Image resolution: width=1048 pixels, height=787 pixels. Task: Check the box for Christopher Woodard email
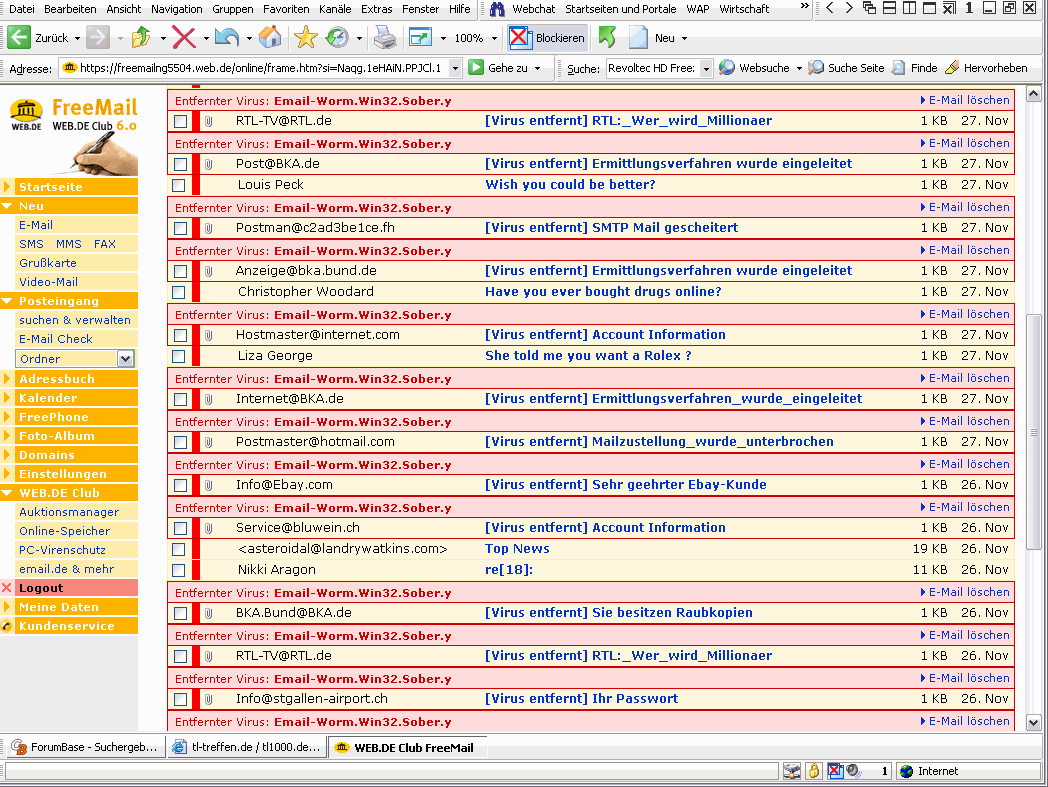coord(178,292)
